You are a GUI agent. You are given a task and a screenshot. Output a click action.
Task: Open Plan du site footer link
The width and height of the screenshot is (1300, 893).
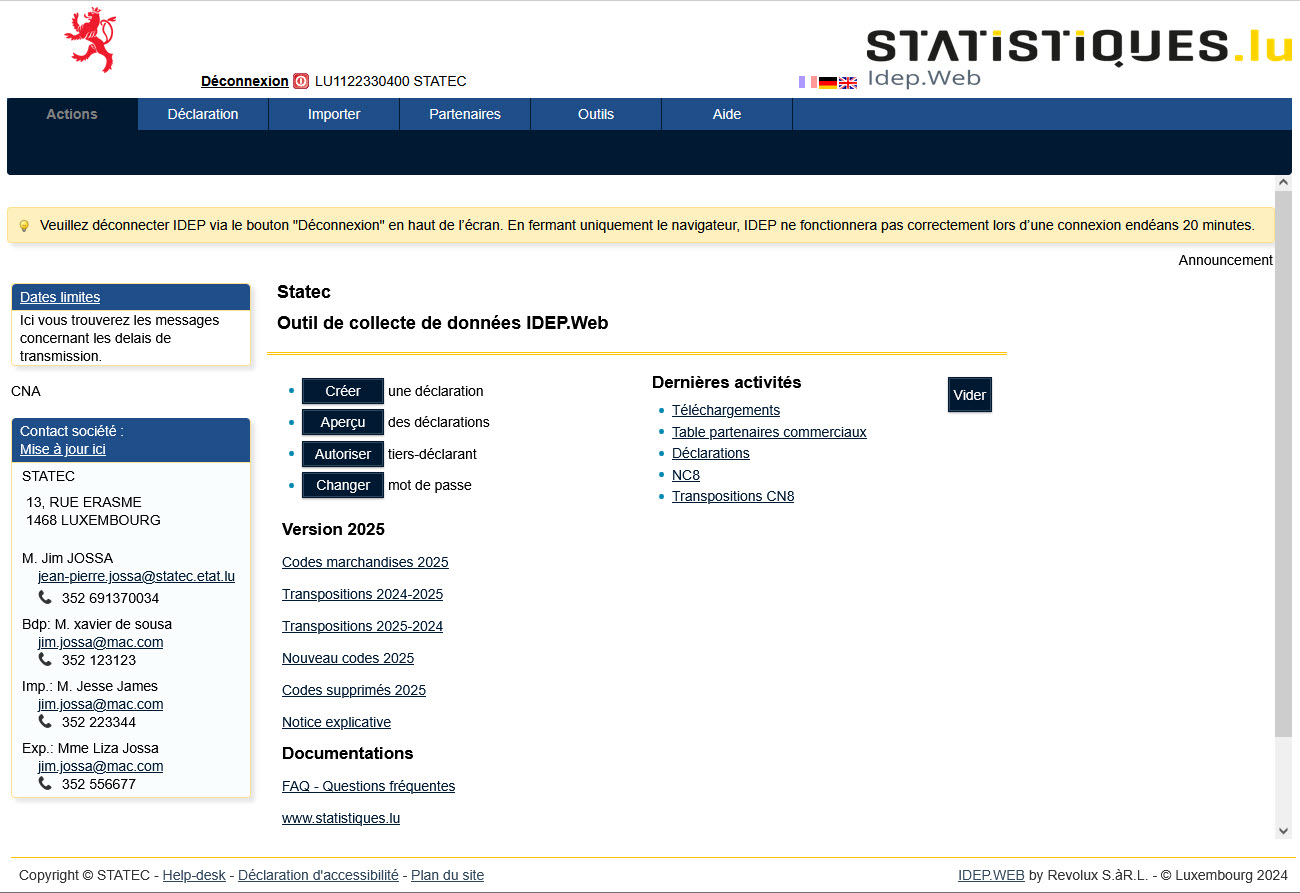pyautogui.click(x=447, y=875)
